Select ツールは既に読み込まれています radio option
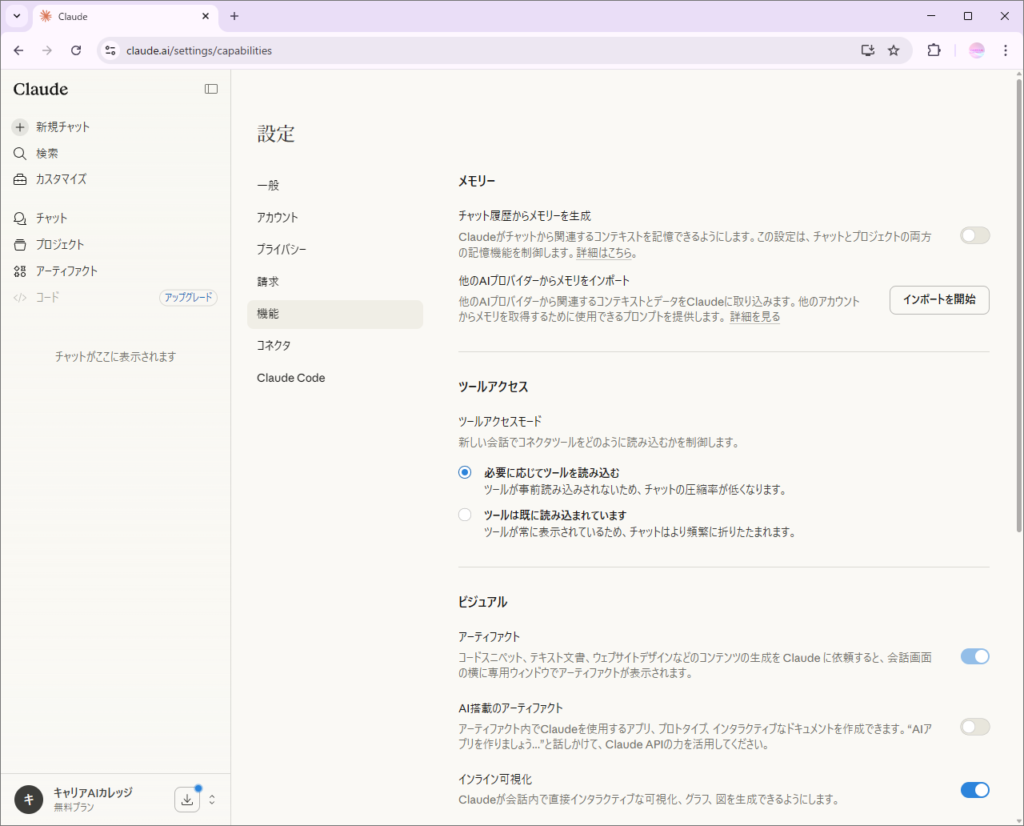Screen dimensions: 1024x826 [x=464, y=515]
